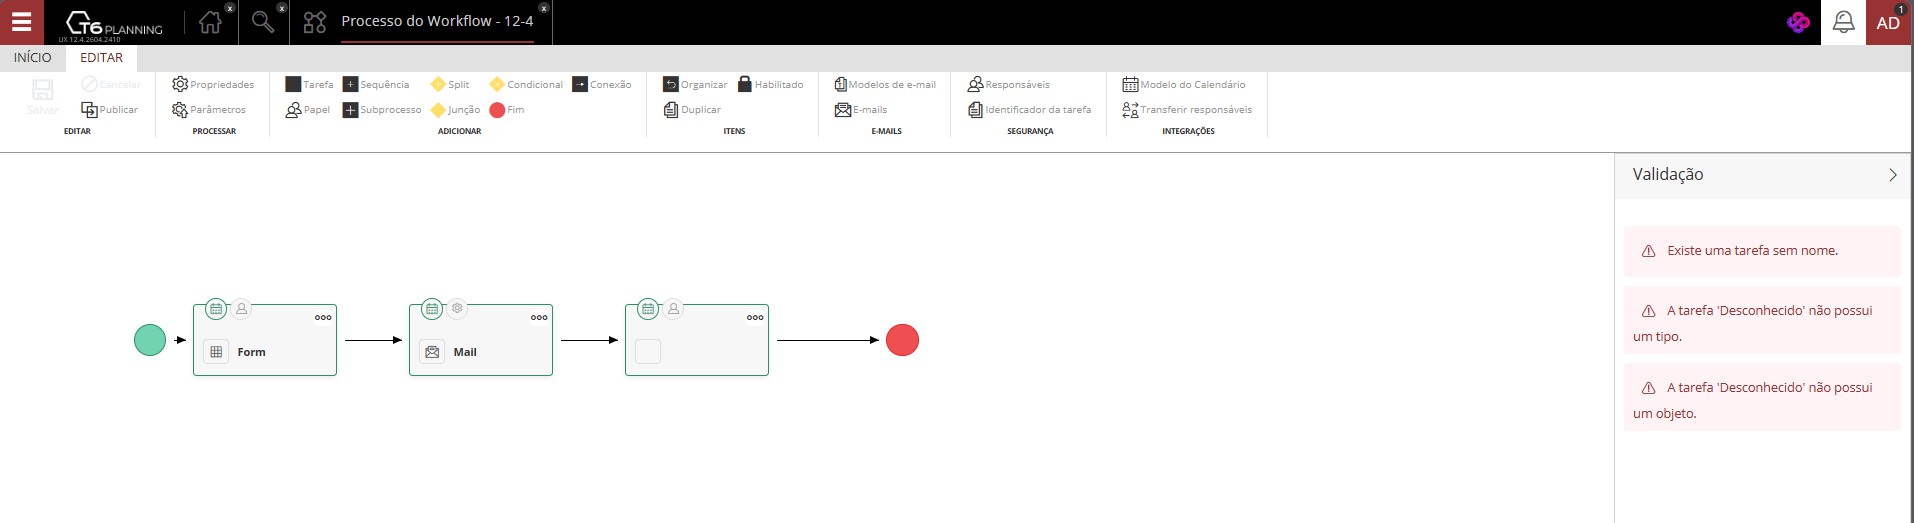Click the Salvar disk button
The image size is (1914, 523).
43,97
